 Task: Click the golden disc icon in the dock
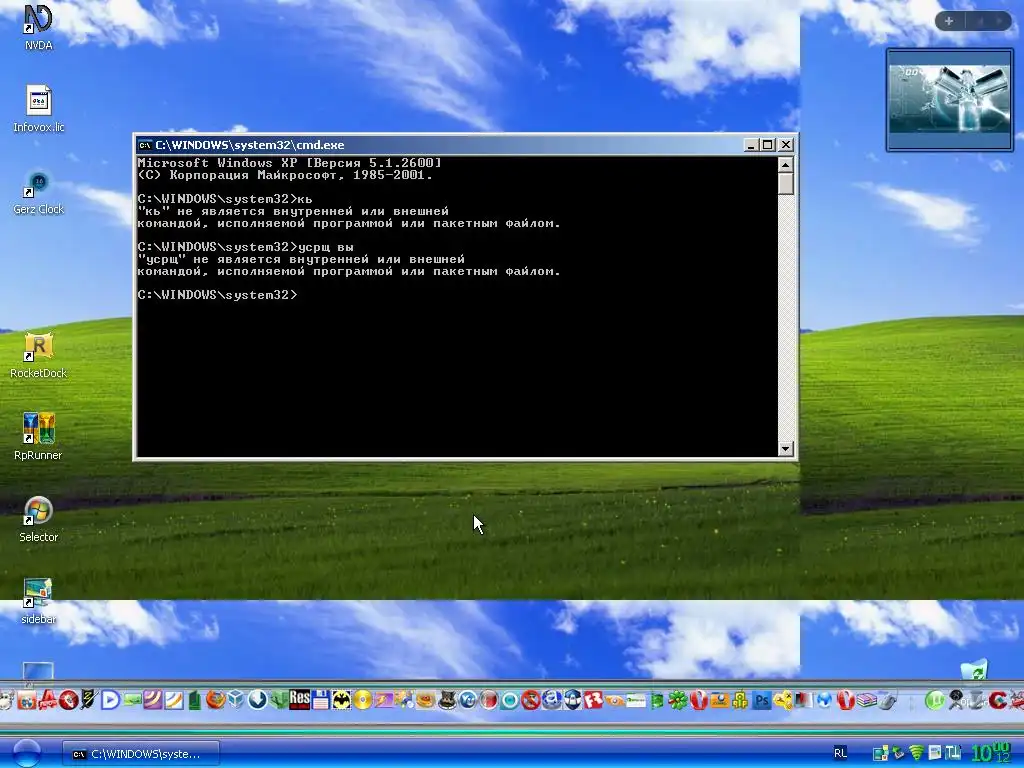(362, 700)
